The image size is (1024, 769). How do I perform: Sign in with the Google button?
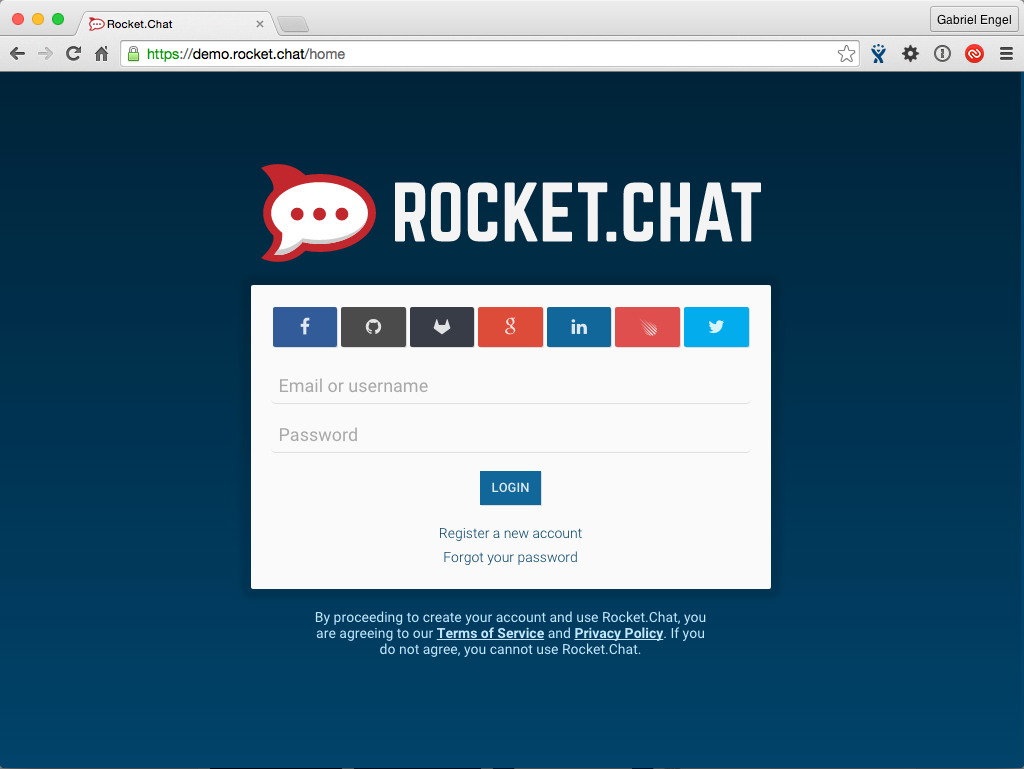(x=510, y=327)
